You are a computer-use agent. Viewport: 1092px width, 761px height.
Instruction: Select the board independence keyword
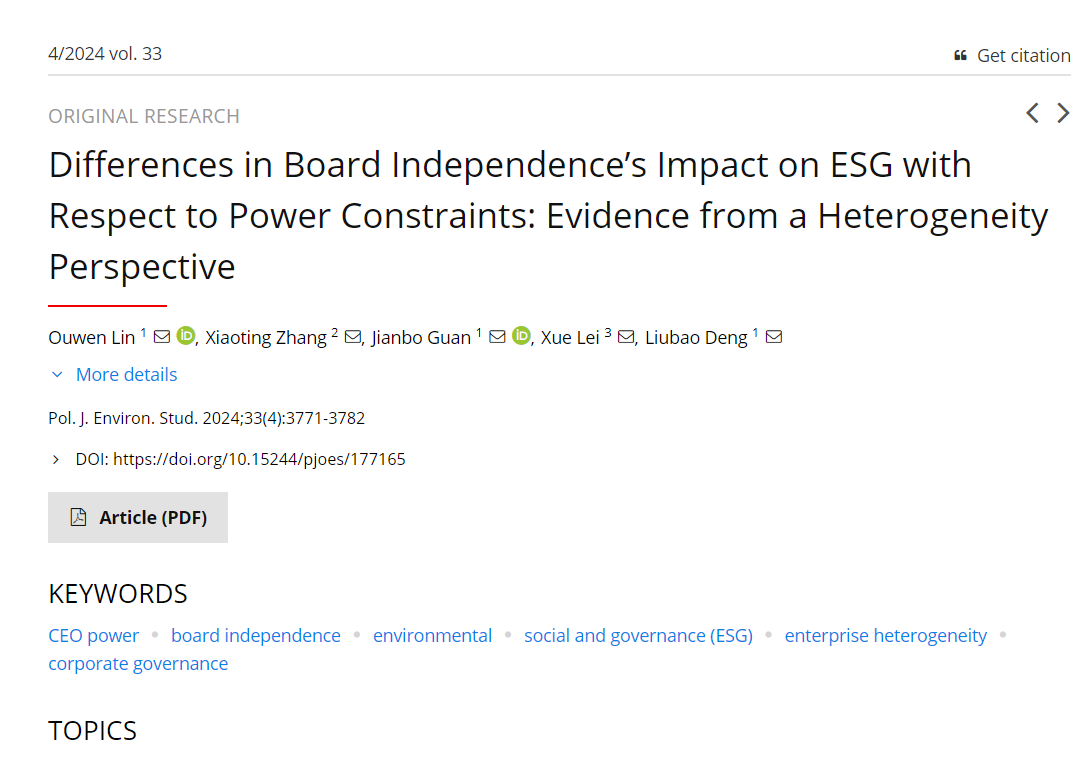pyautogui.click(x=256, y=636)
